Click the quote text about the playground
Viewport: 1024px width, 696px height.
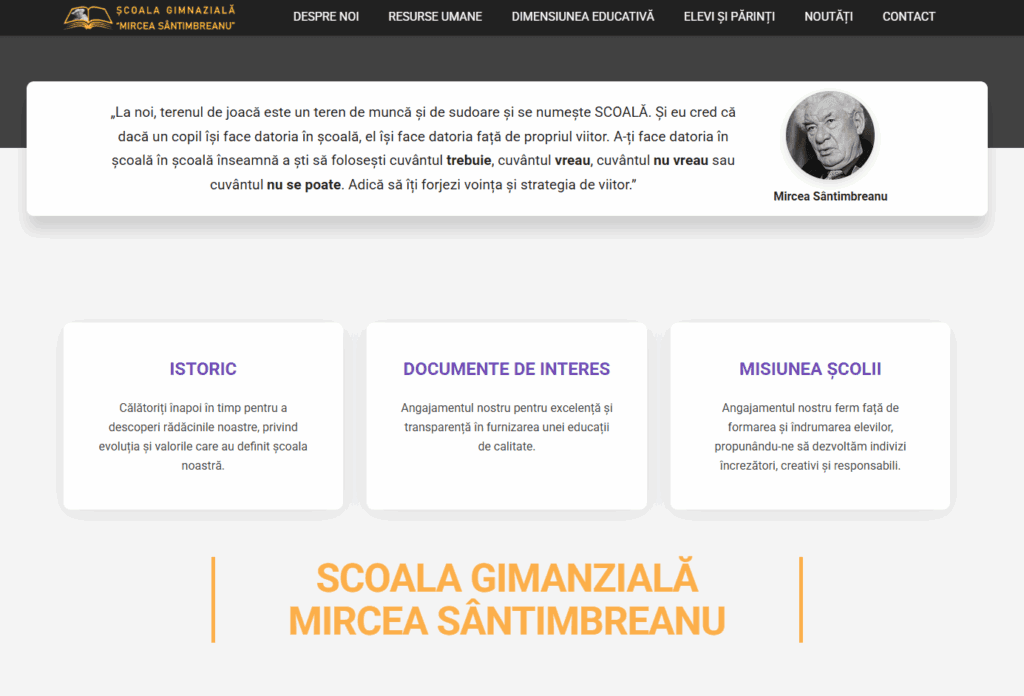pyautogui.click(x=423, y=149)
